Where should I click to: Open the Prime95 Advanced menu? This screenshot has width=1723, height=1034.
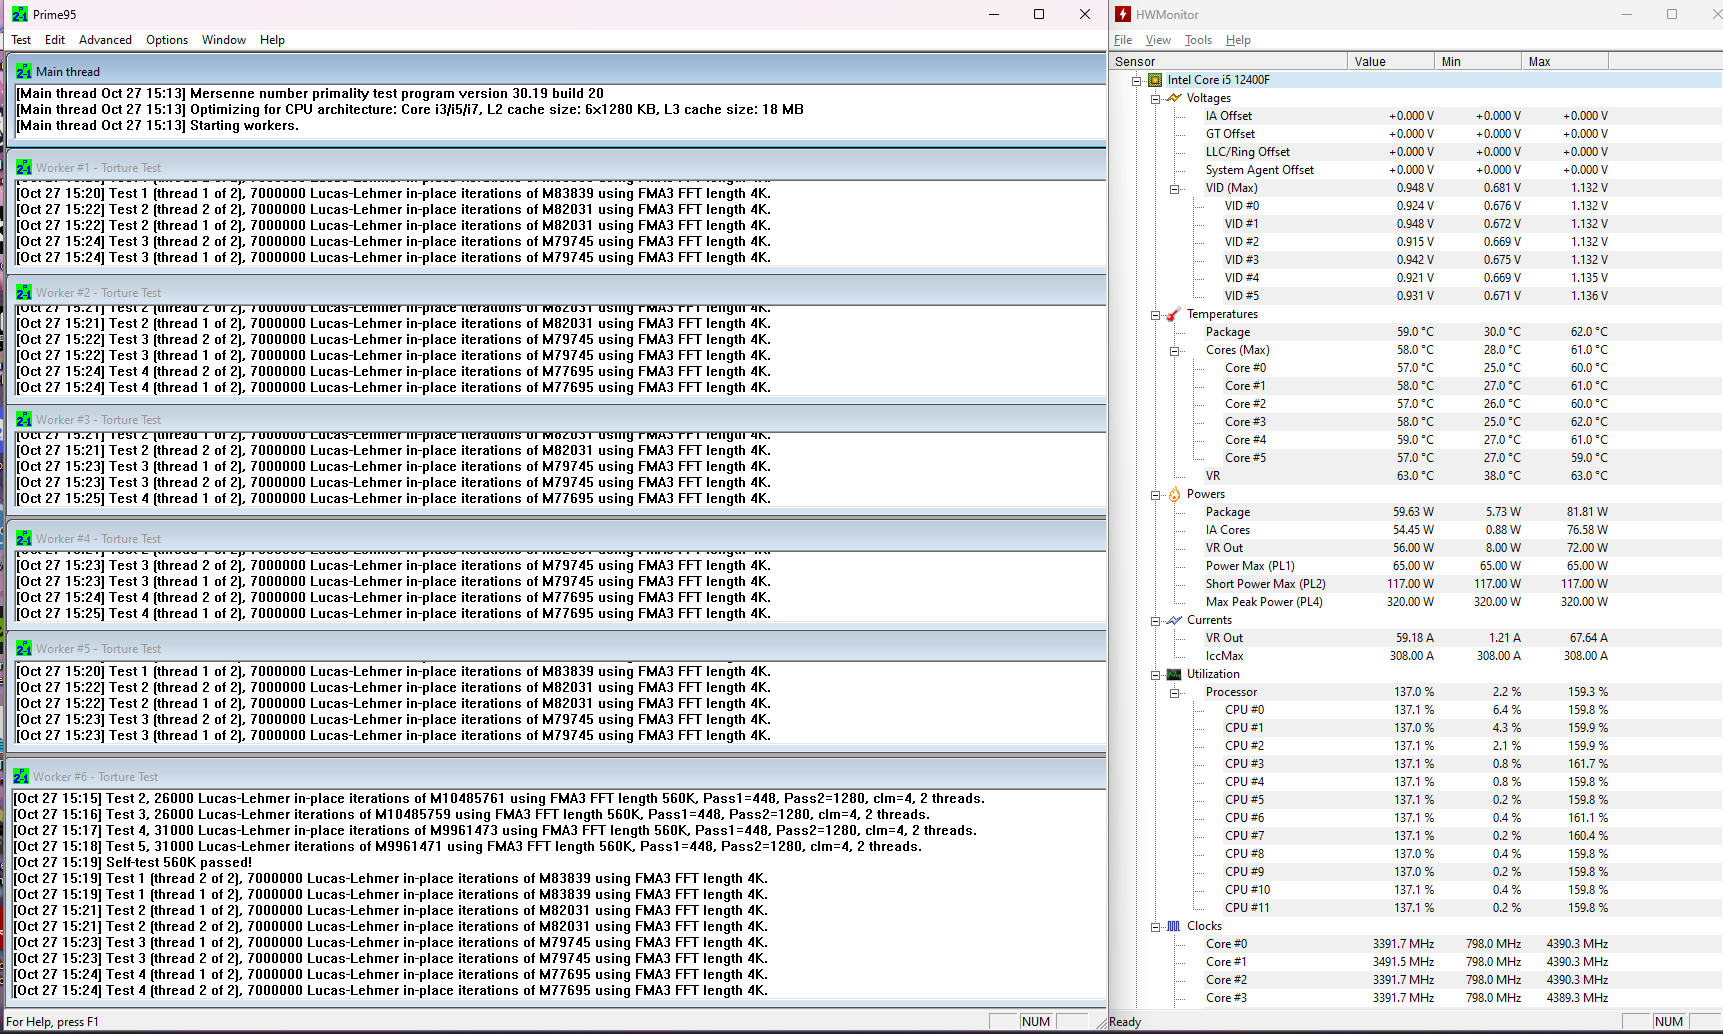tap(105, 40)
